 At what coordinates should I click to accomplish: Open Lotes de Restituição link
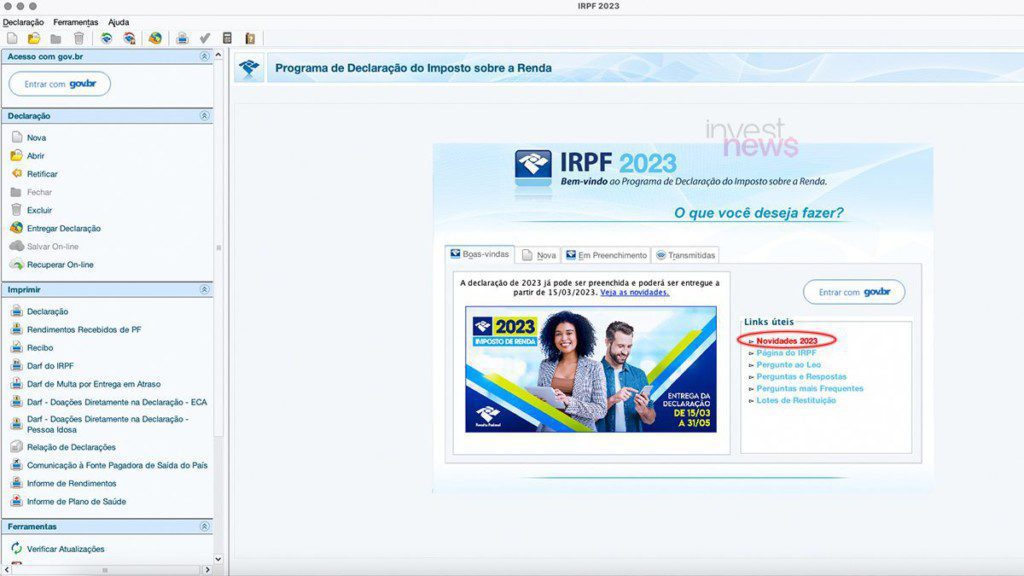pos(796,400)
